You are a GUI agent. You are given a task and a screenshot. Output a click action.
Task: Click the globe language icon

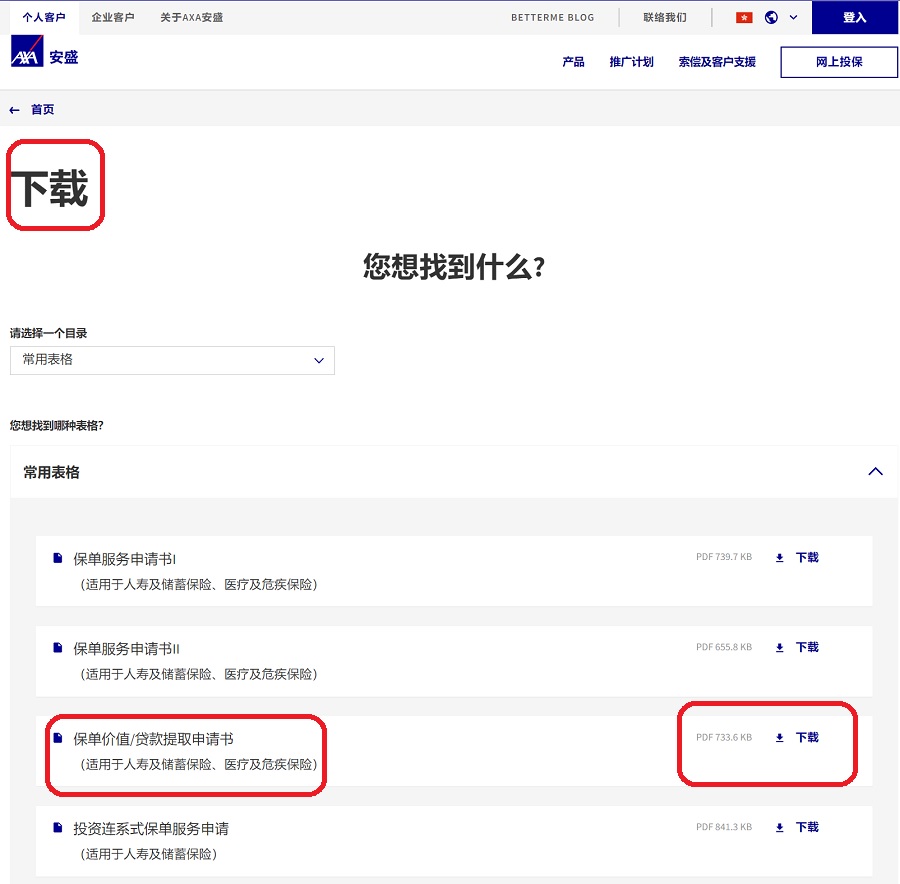click(771, 18)
